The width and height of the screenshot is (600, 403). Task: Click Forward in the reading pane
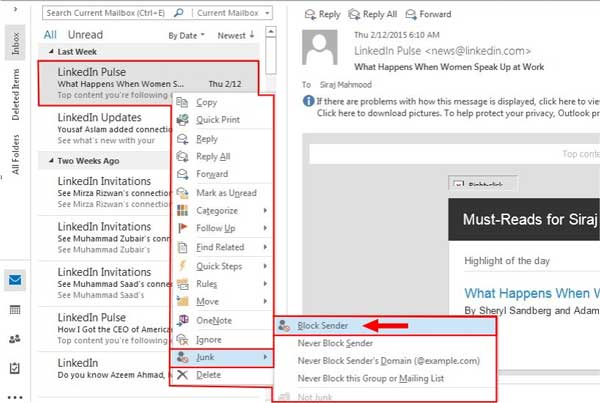428,15
